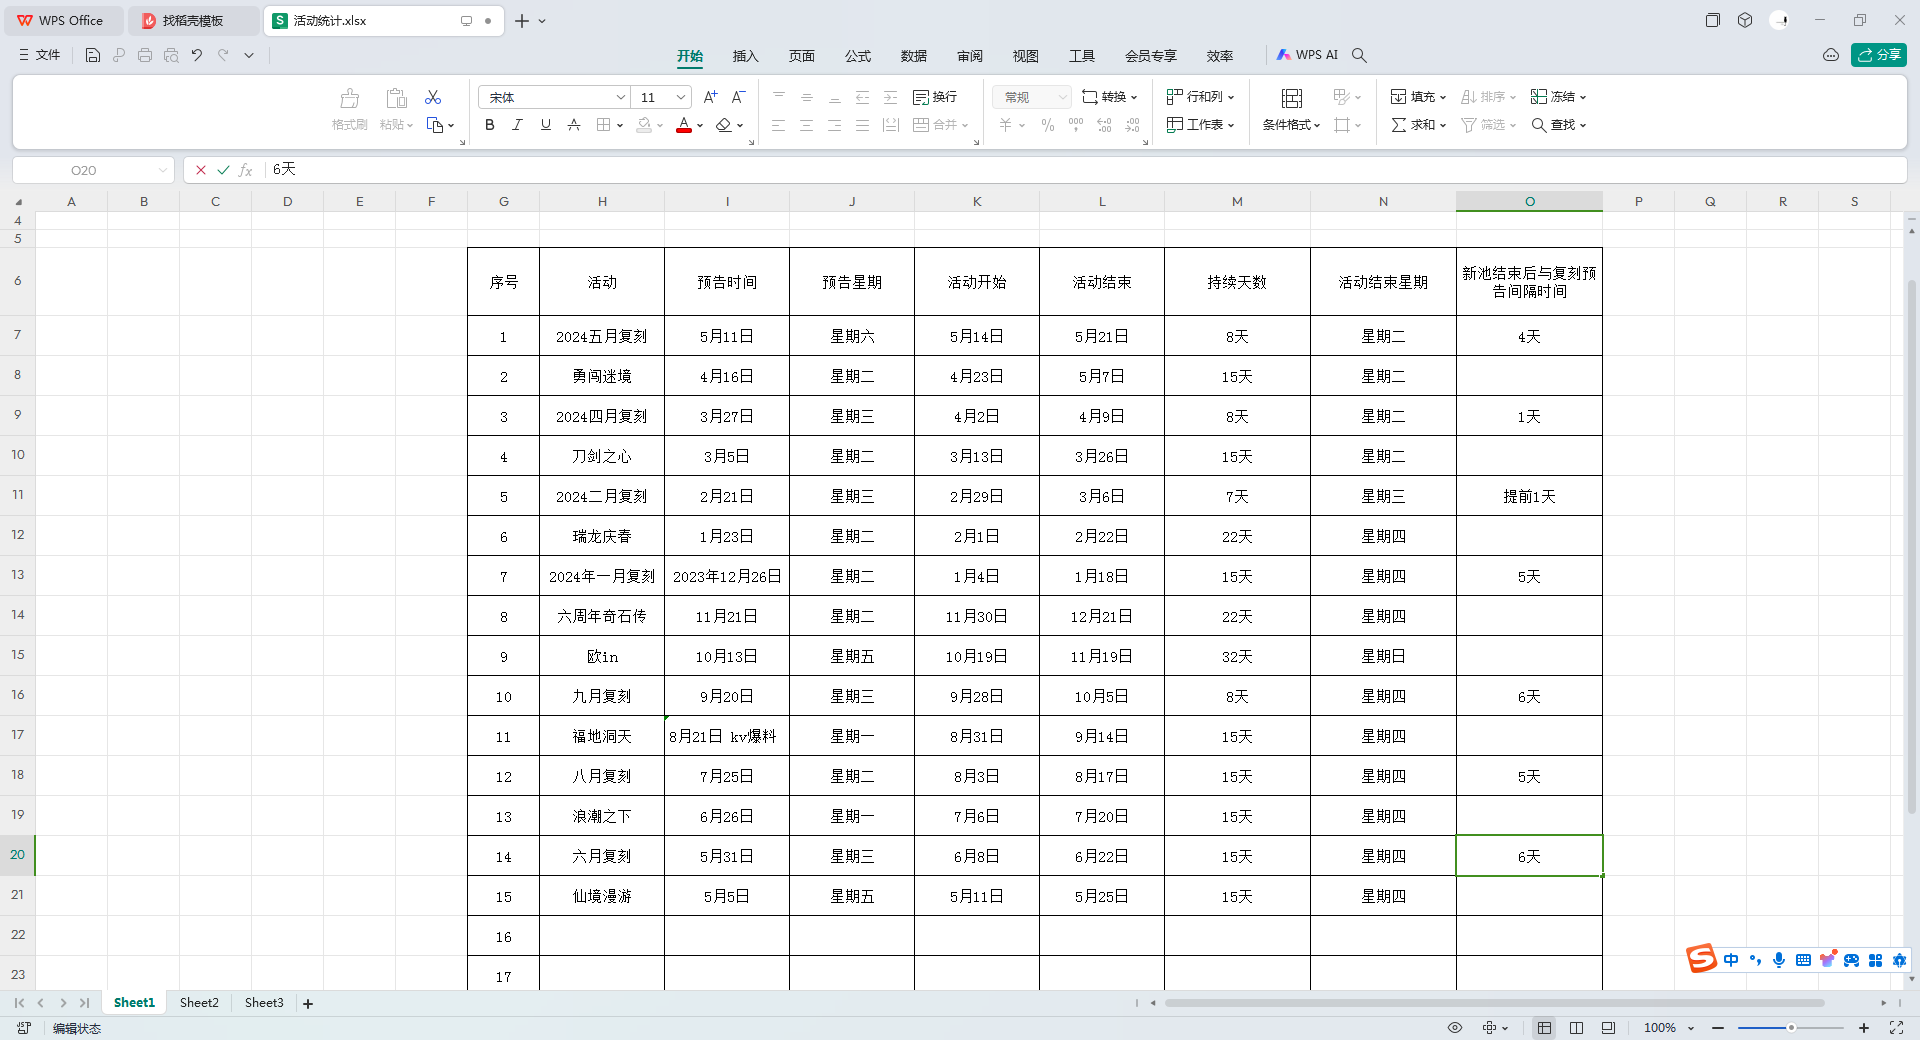Open the 文件 file menu button
The height and width of the screenshot is (1040, 1920).
40,55
